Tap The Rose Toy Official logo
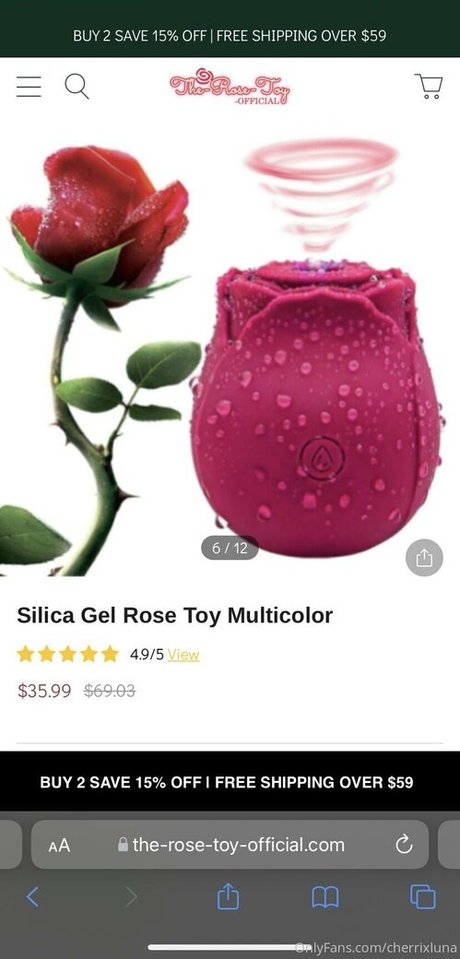This screenshot has height=959, width=460. point(229,86)
